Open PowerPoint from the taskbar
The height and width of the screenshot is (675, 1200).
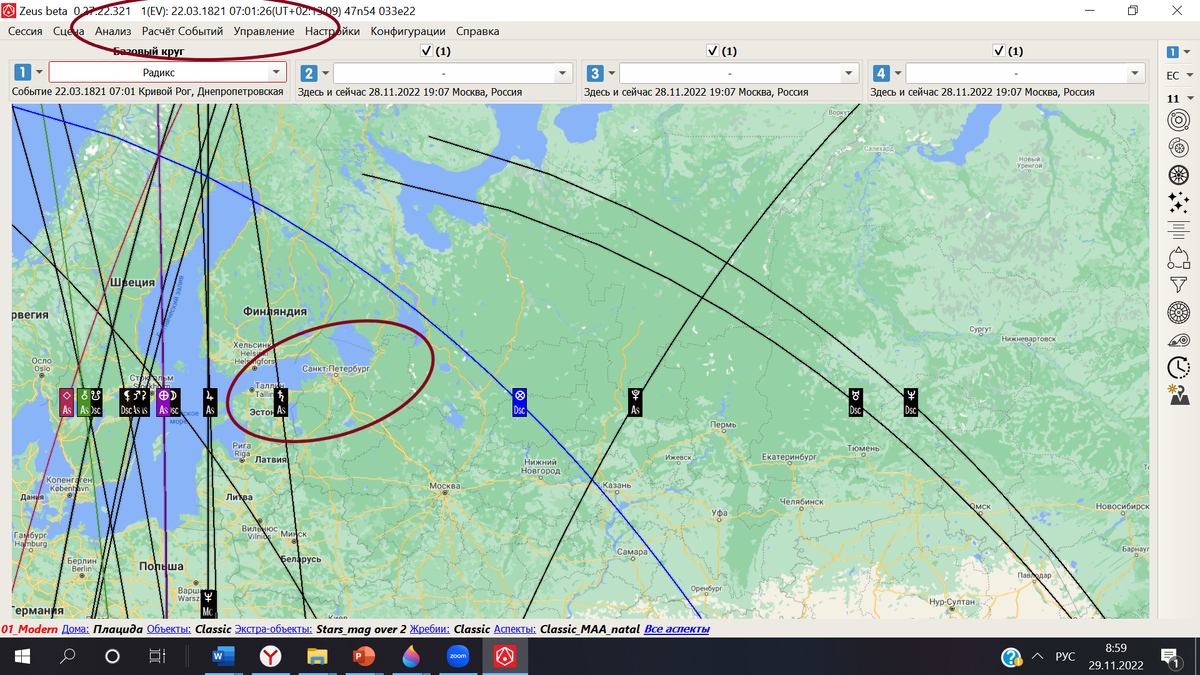[x=363, y=657]
